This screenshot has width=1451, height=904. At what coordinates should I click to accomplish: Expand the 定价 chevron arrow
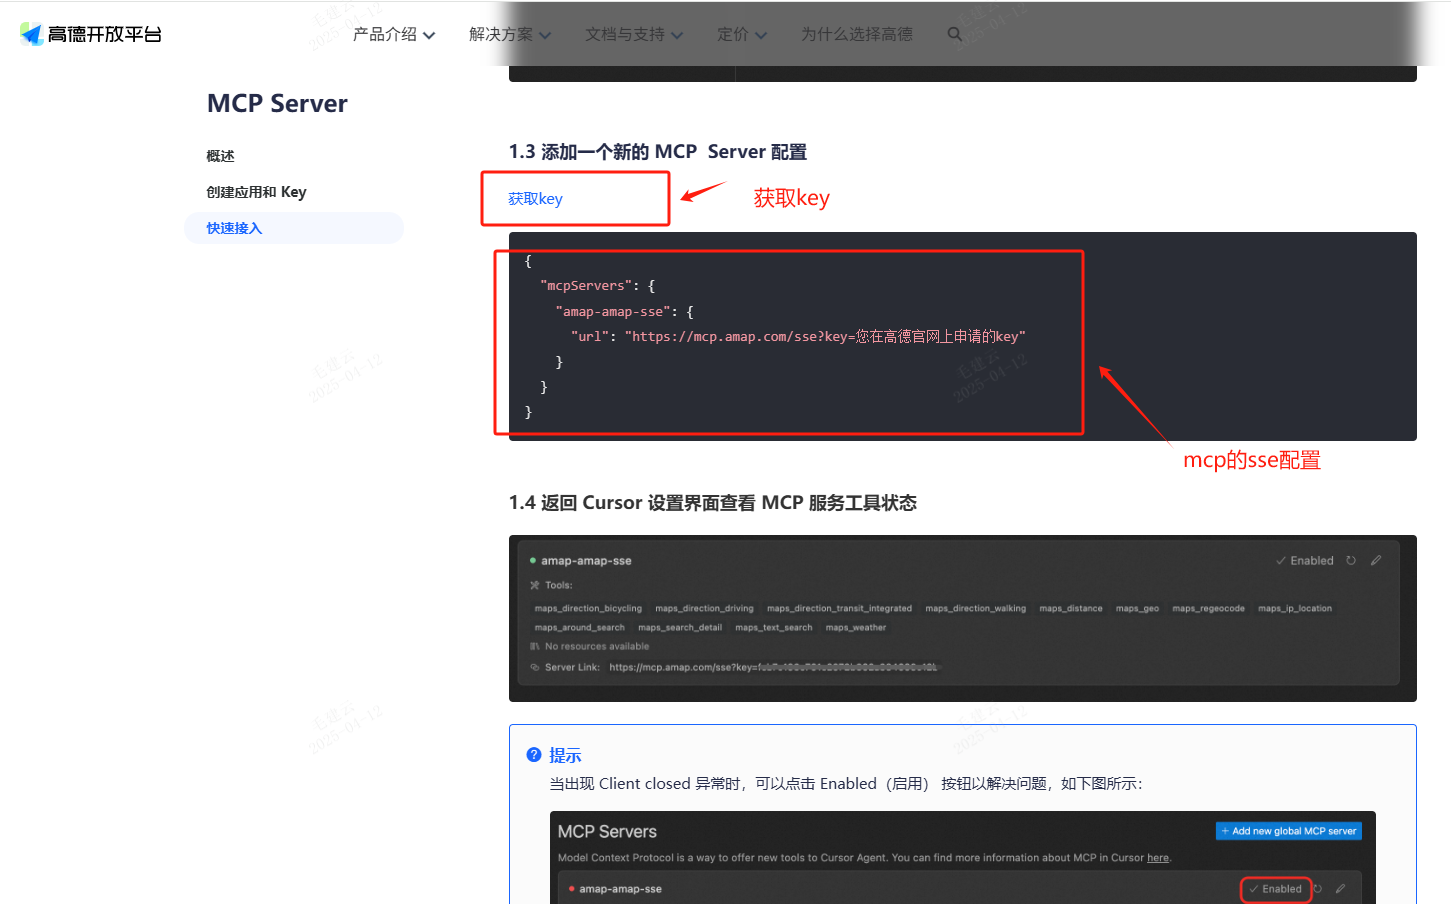pyautogui.click(x=761, y=35)
